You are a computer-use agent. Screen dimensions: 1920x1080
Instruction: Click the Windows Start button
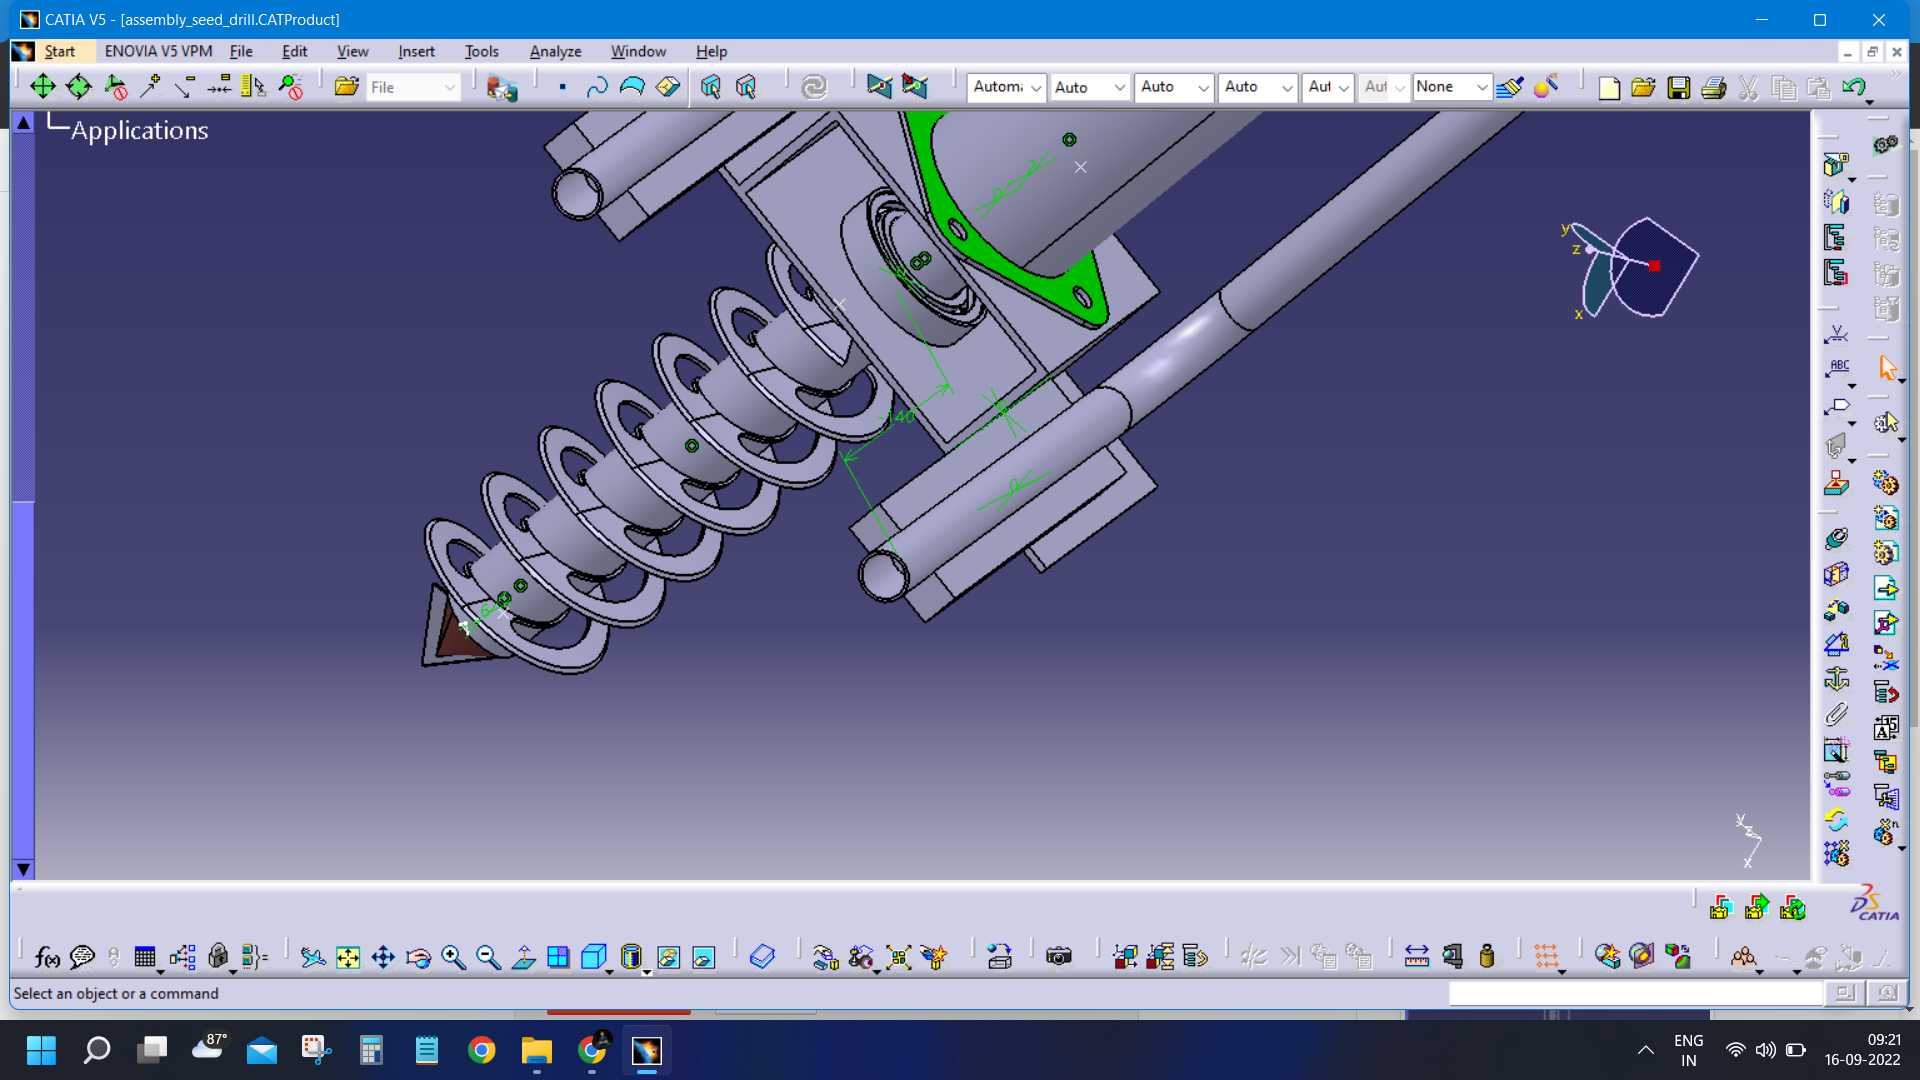[x=41, y=1050]
